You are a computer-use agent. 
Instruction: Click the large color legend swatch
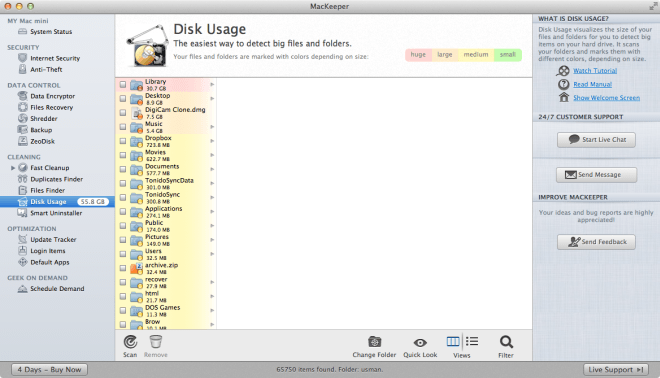(x=444, y=55)
